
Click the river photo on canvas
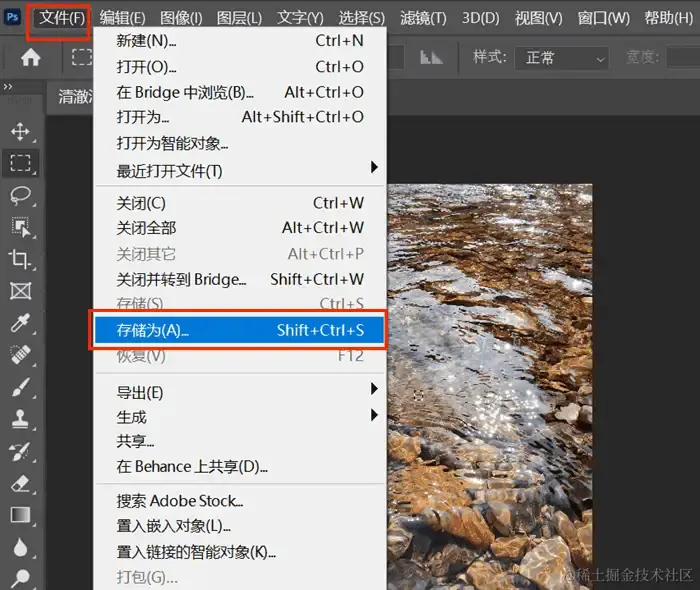click(x=490, y=386)
